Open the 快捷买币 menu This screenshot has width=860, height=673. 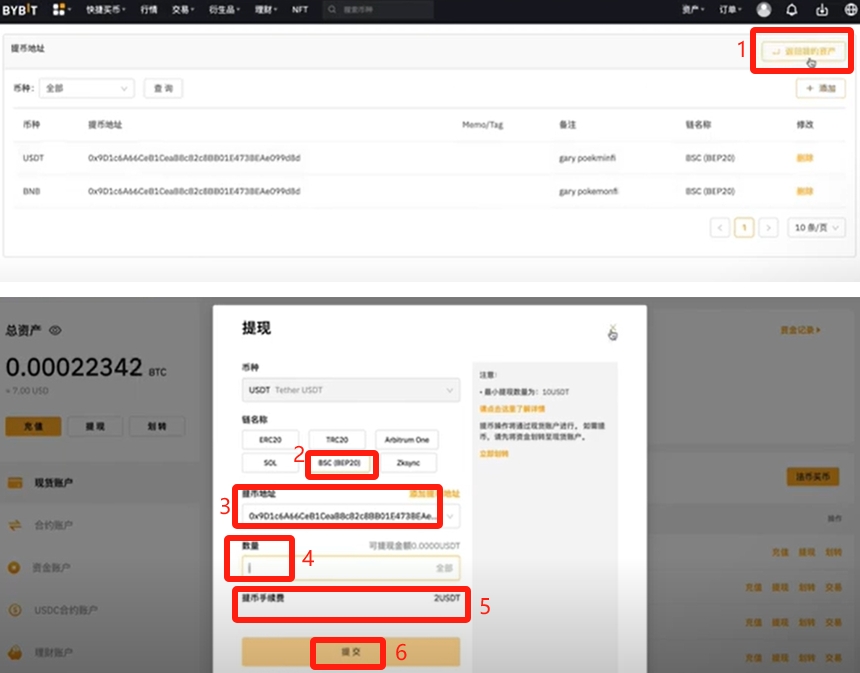[x=106, y=9]
